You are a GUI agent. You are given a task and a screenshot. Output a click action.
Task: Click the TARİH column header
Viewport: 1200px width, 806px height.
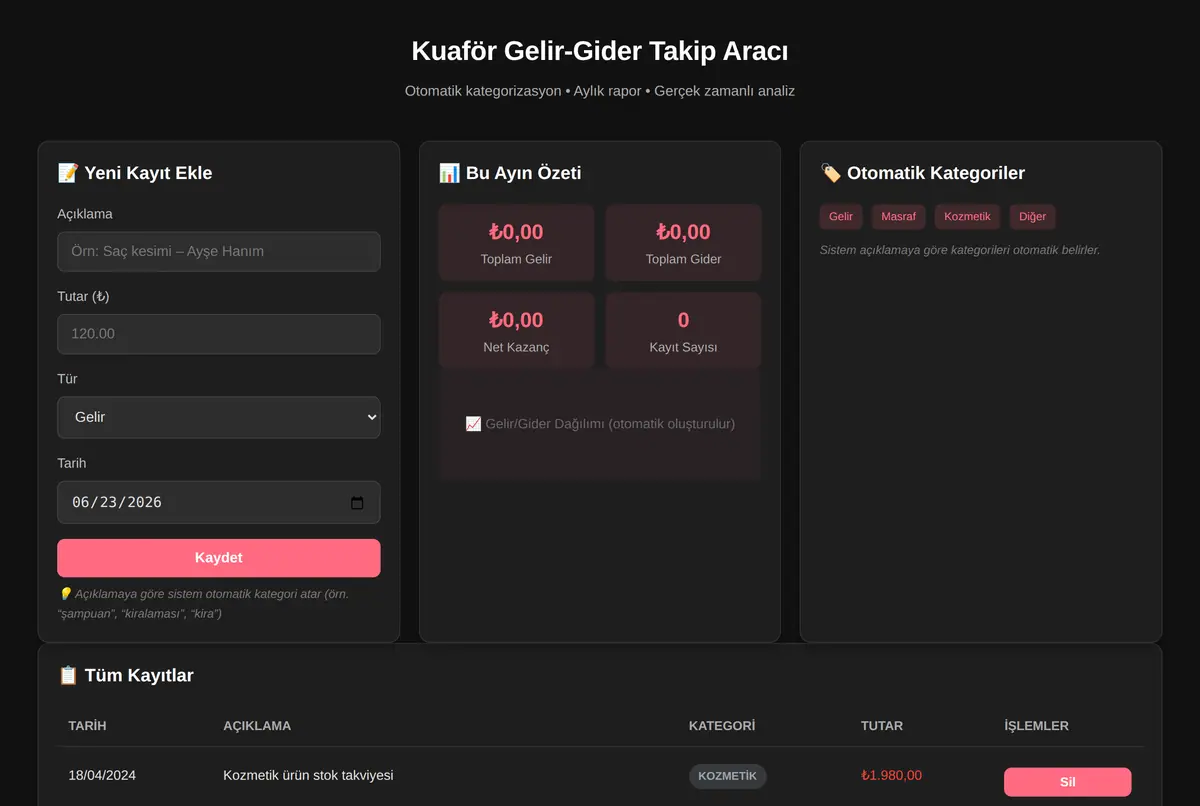pyautogui.click(x=87, y=726)
